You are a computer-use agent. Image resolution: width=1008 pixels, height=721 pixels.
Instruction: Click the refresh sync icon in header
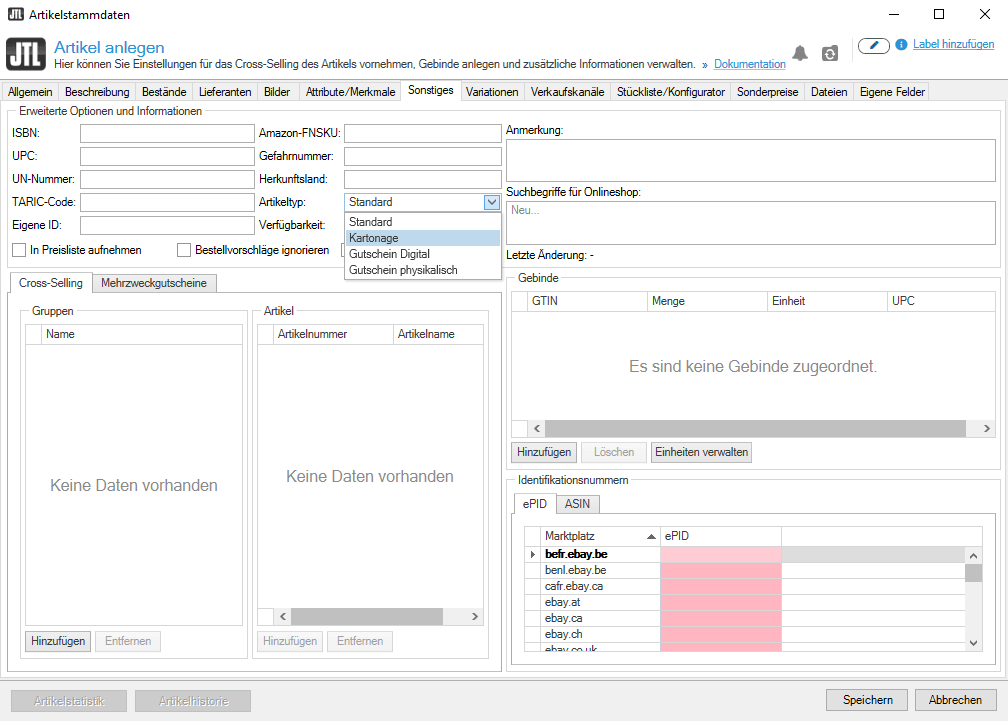point(829,54)
